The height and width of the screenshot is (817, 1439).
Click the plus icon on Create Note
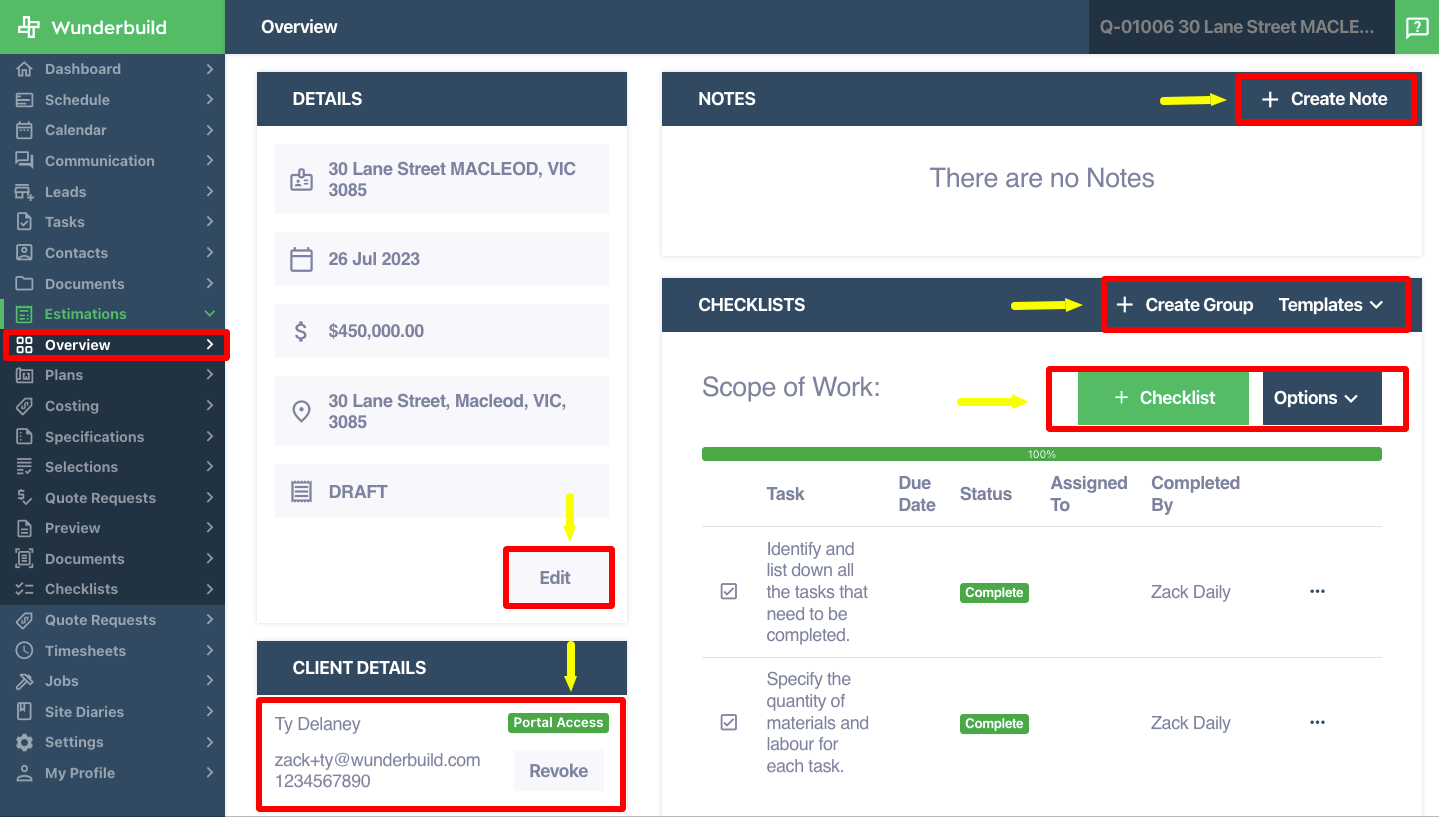pyautogui.click(x=1270, y=99)
